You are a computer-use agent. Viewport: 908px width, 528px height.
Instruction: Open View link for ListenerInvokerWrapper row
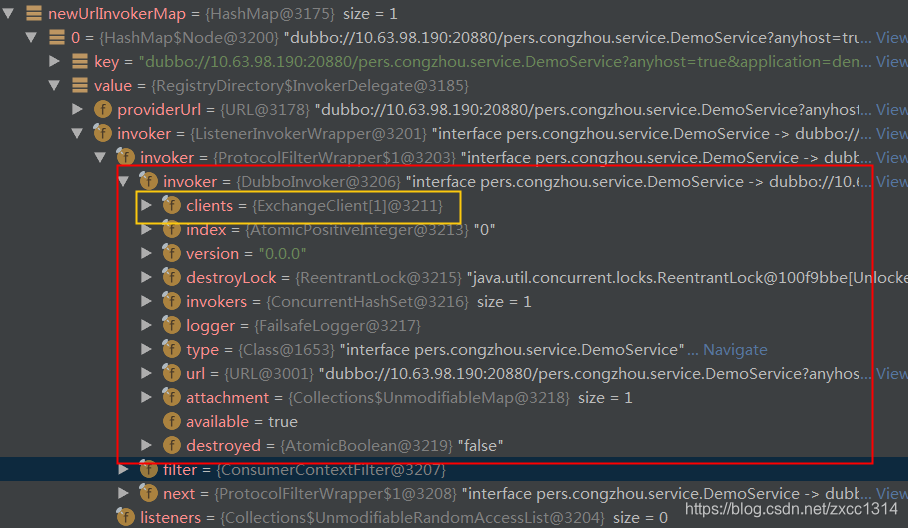[892, 134]
